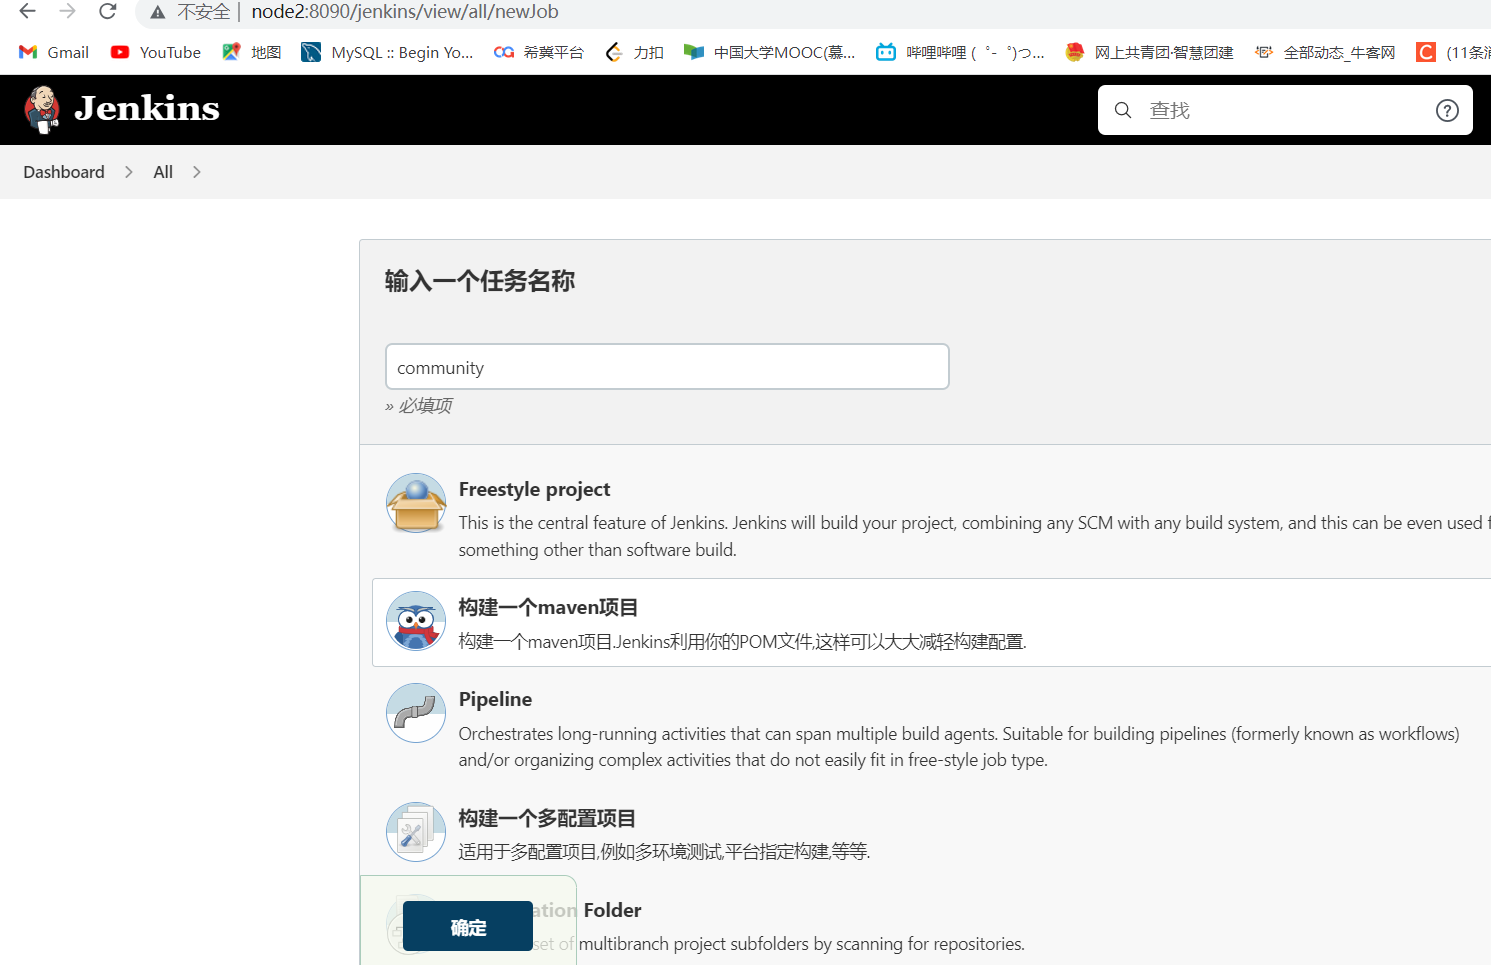The image size is (1491, 965).
Task: Open the MySQL :: Begin Yo... bookmark
Action: coord(388,52)
